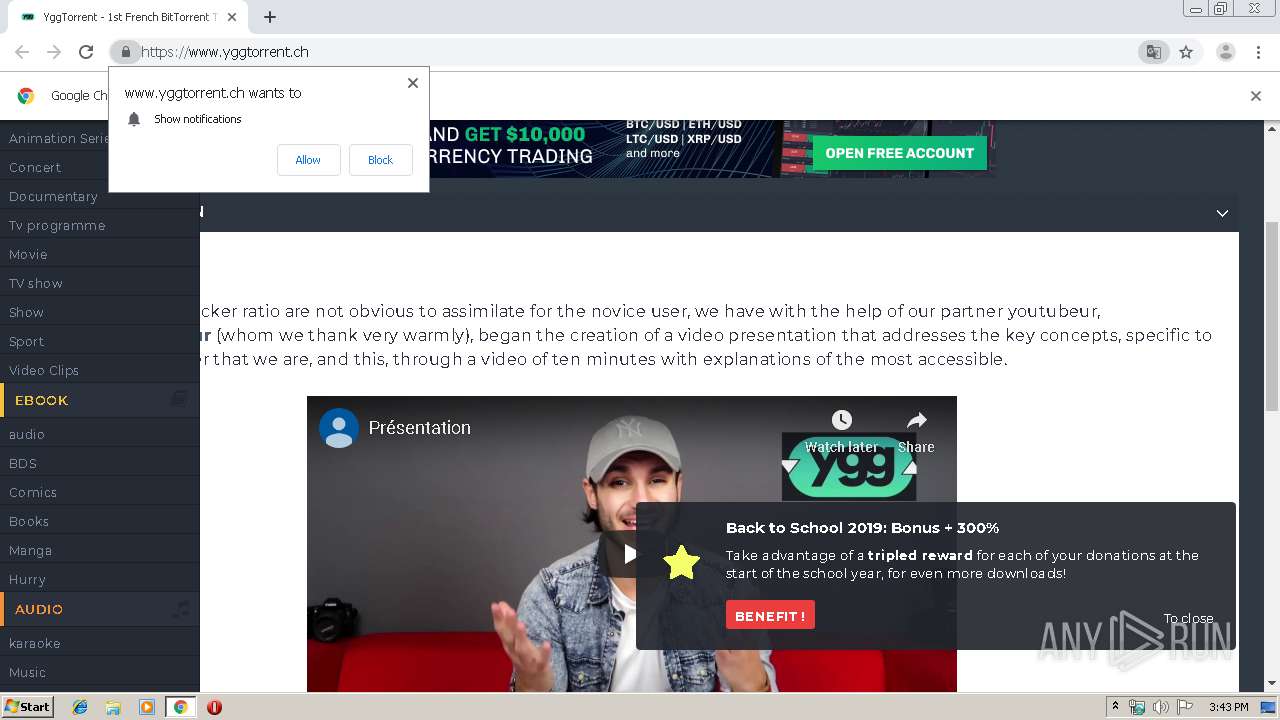Click the Action Center flag icon
The image size is (1280, 720).
click(x=1184, y=707)
